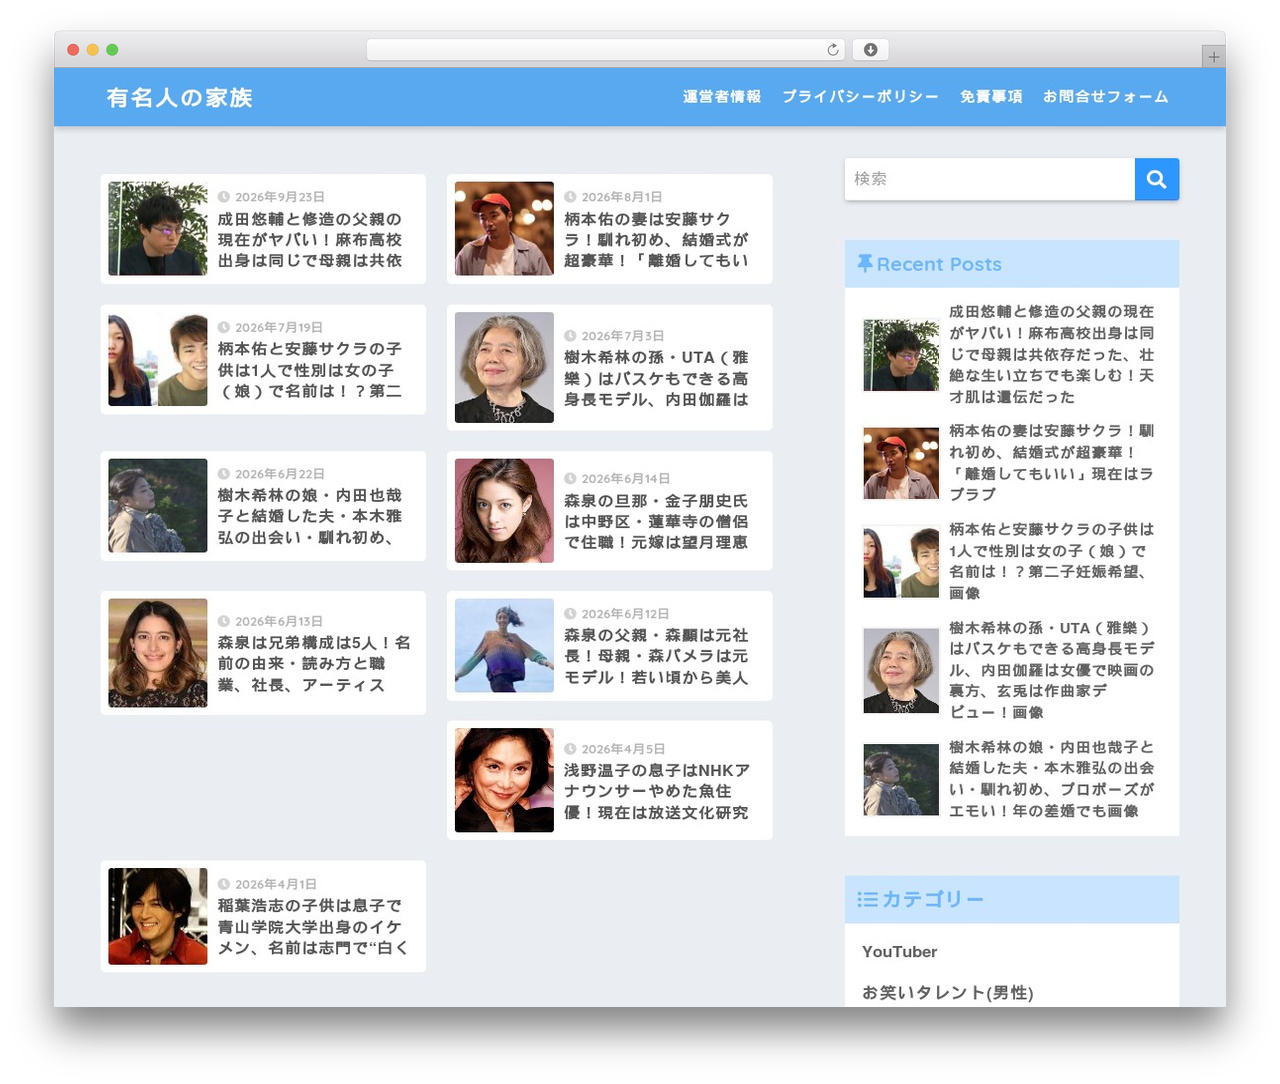
Task: Focus the 検索 search field
Action: click(990, 179)
